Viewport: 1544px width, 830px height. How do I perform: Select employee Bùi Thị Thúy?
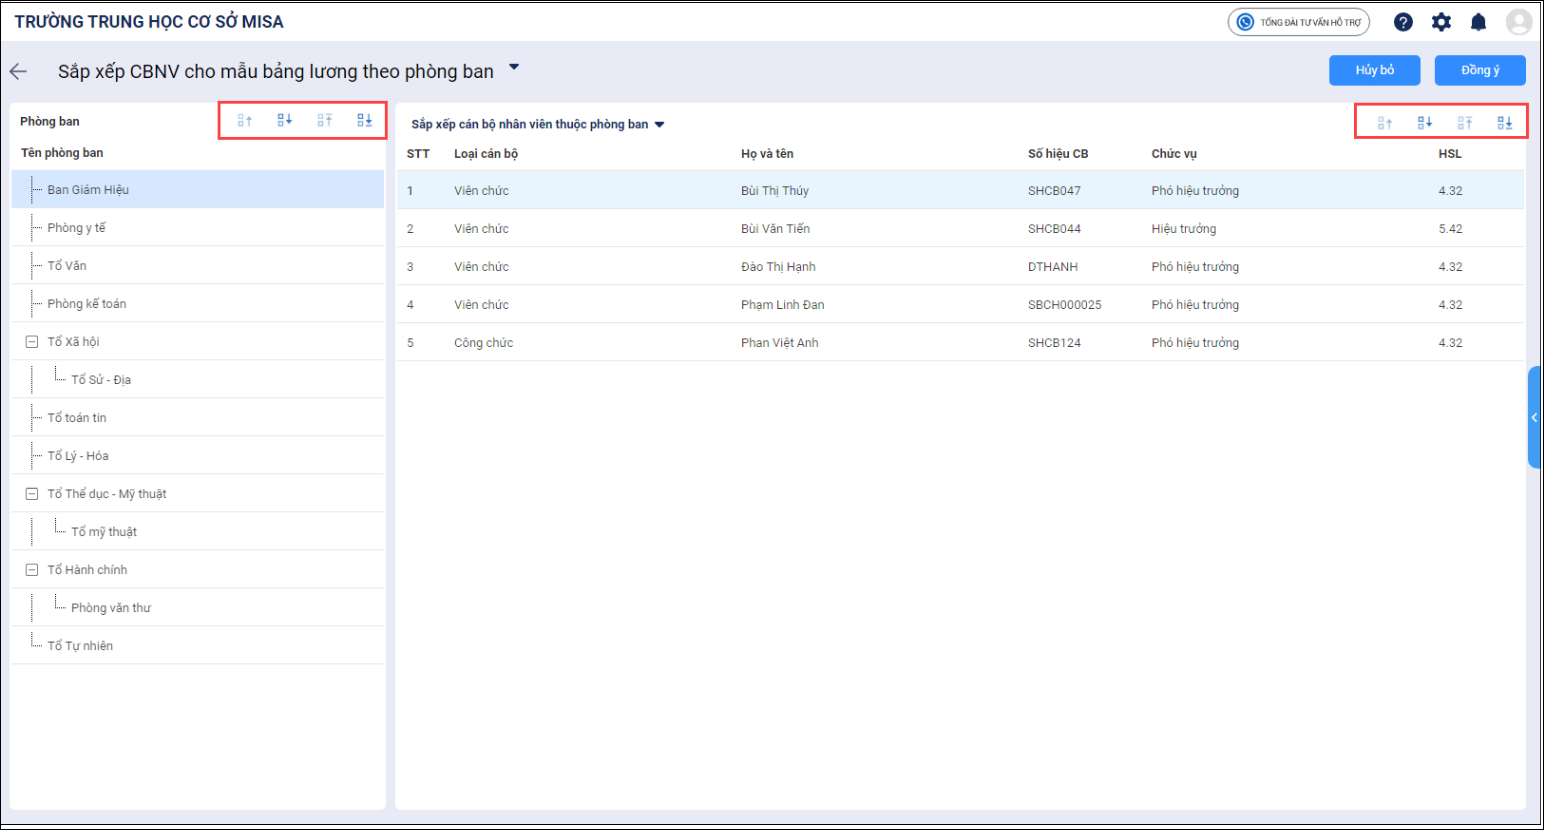[775, 191]
